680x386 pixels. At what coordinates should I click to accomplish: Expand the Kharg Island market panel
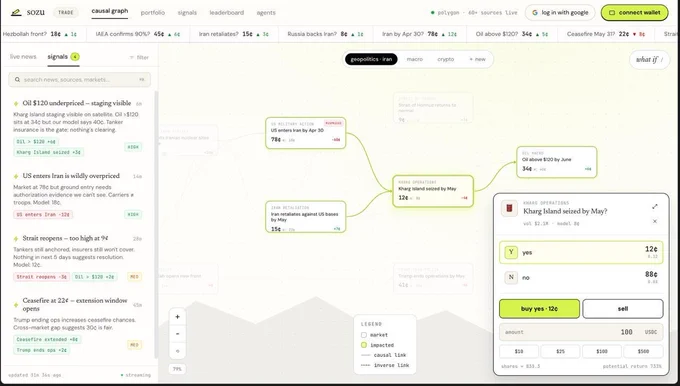pos(654,207)
